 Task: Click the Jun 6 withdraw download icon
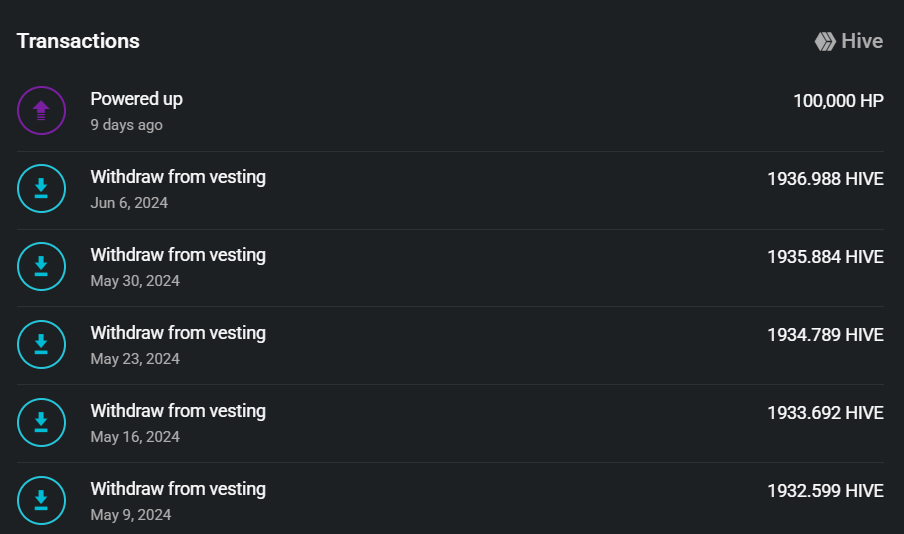point(41,188)
